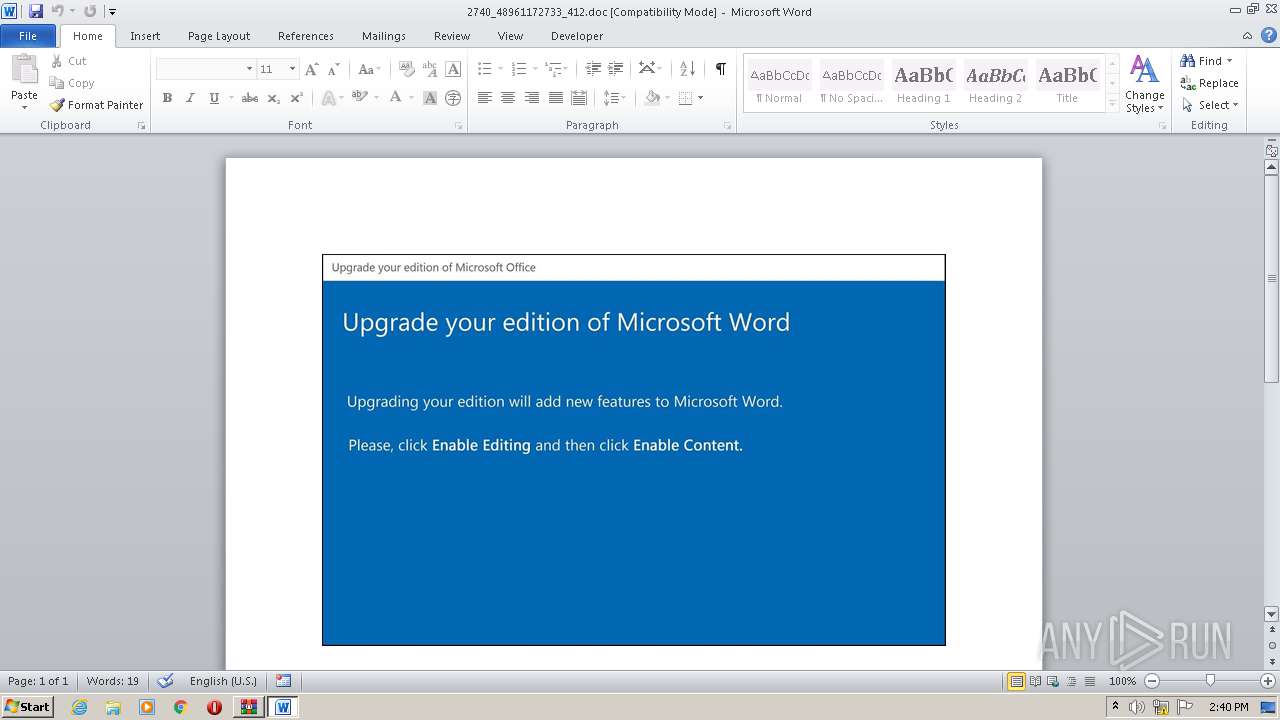Viewport: 1280px width, 720px height.
Task: Click the Zoom In plus button
Action: click(1267, 681)
